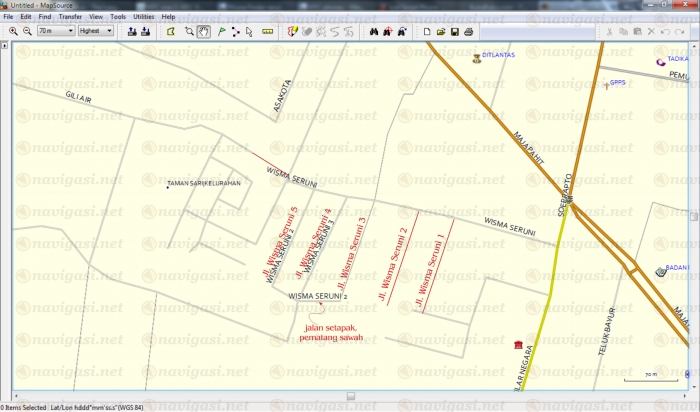The height and width of the screenshot is (412, 700).
Task: Click the Save file icon
Action: 455,31
